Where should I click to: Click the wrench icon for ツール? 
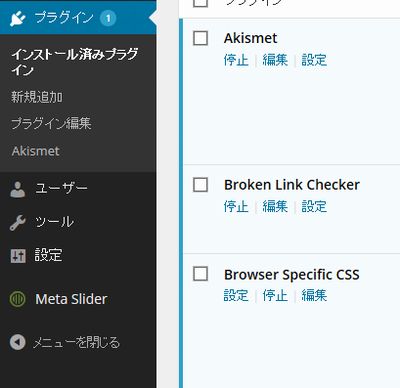[18, 223]
